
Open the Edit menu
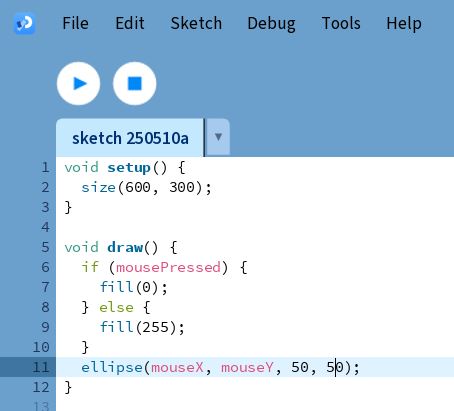130,23
